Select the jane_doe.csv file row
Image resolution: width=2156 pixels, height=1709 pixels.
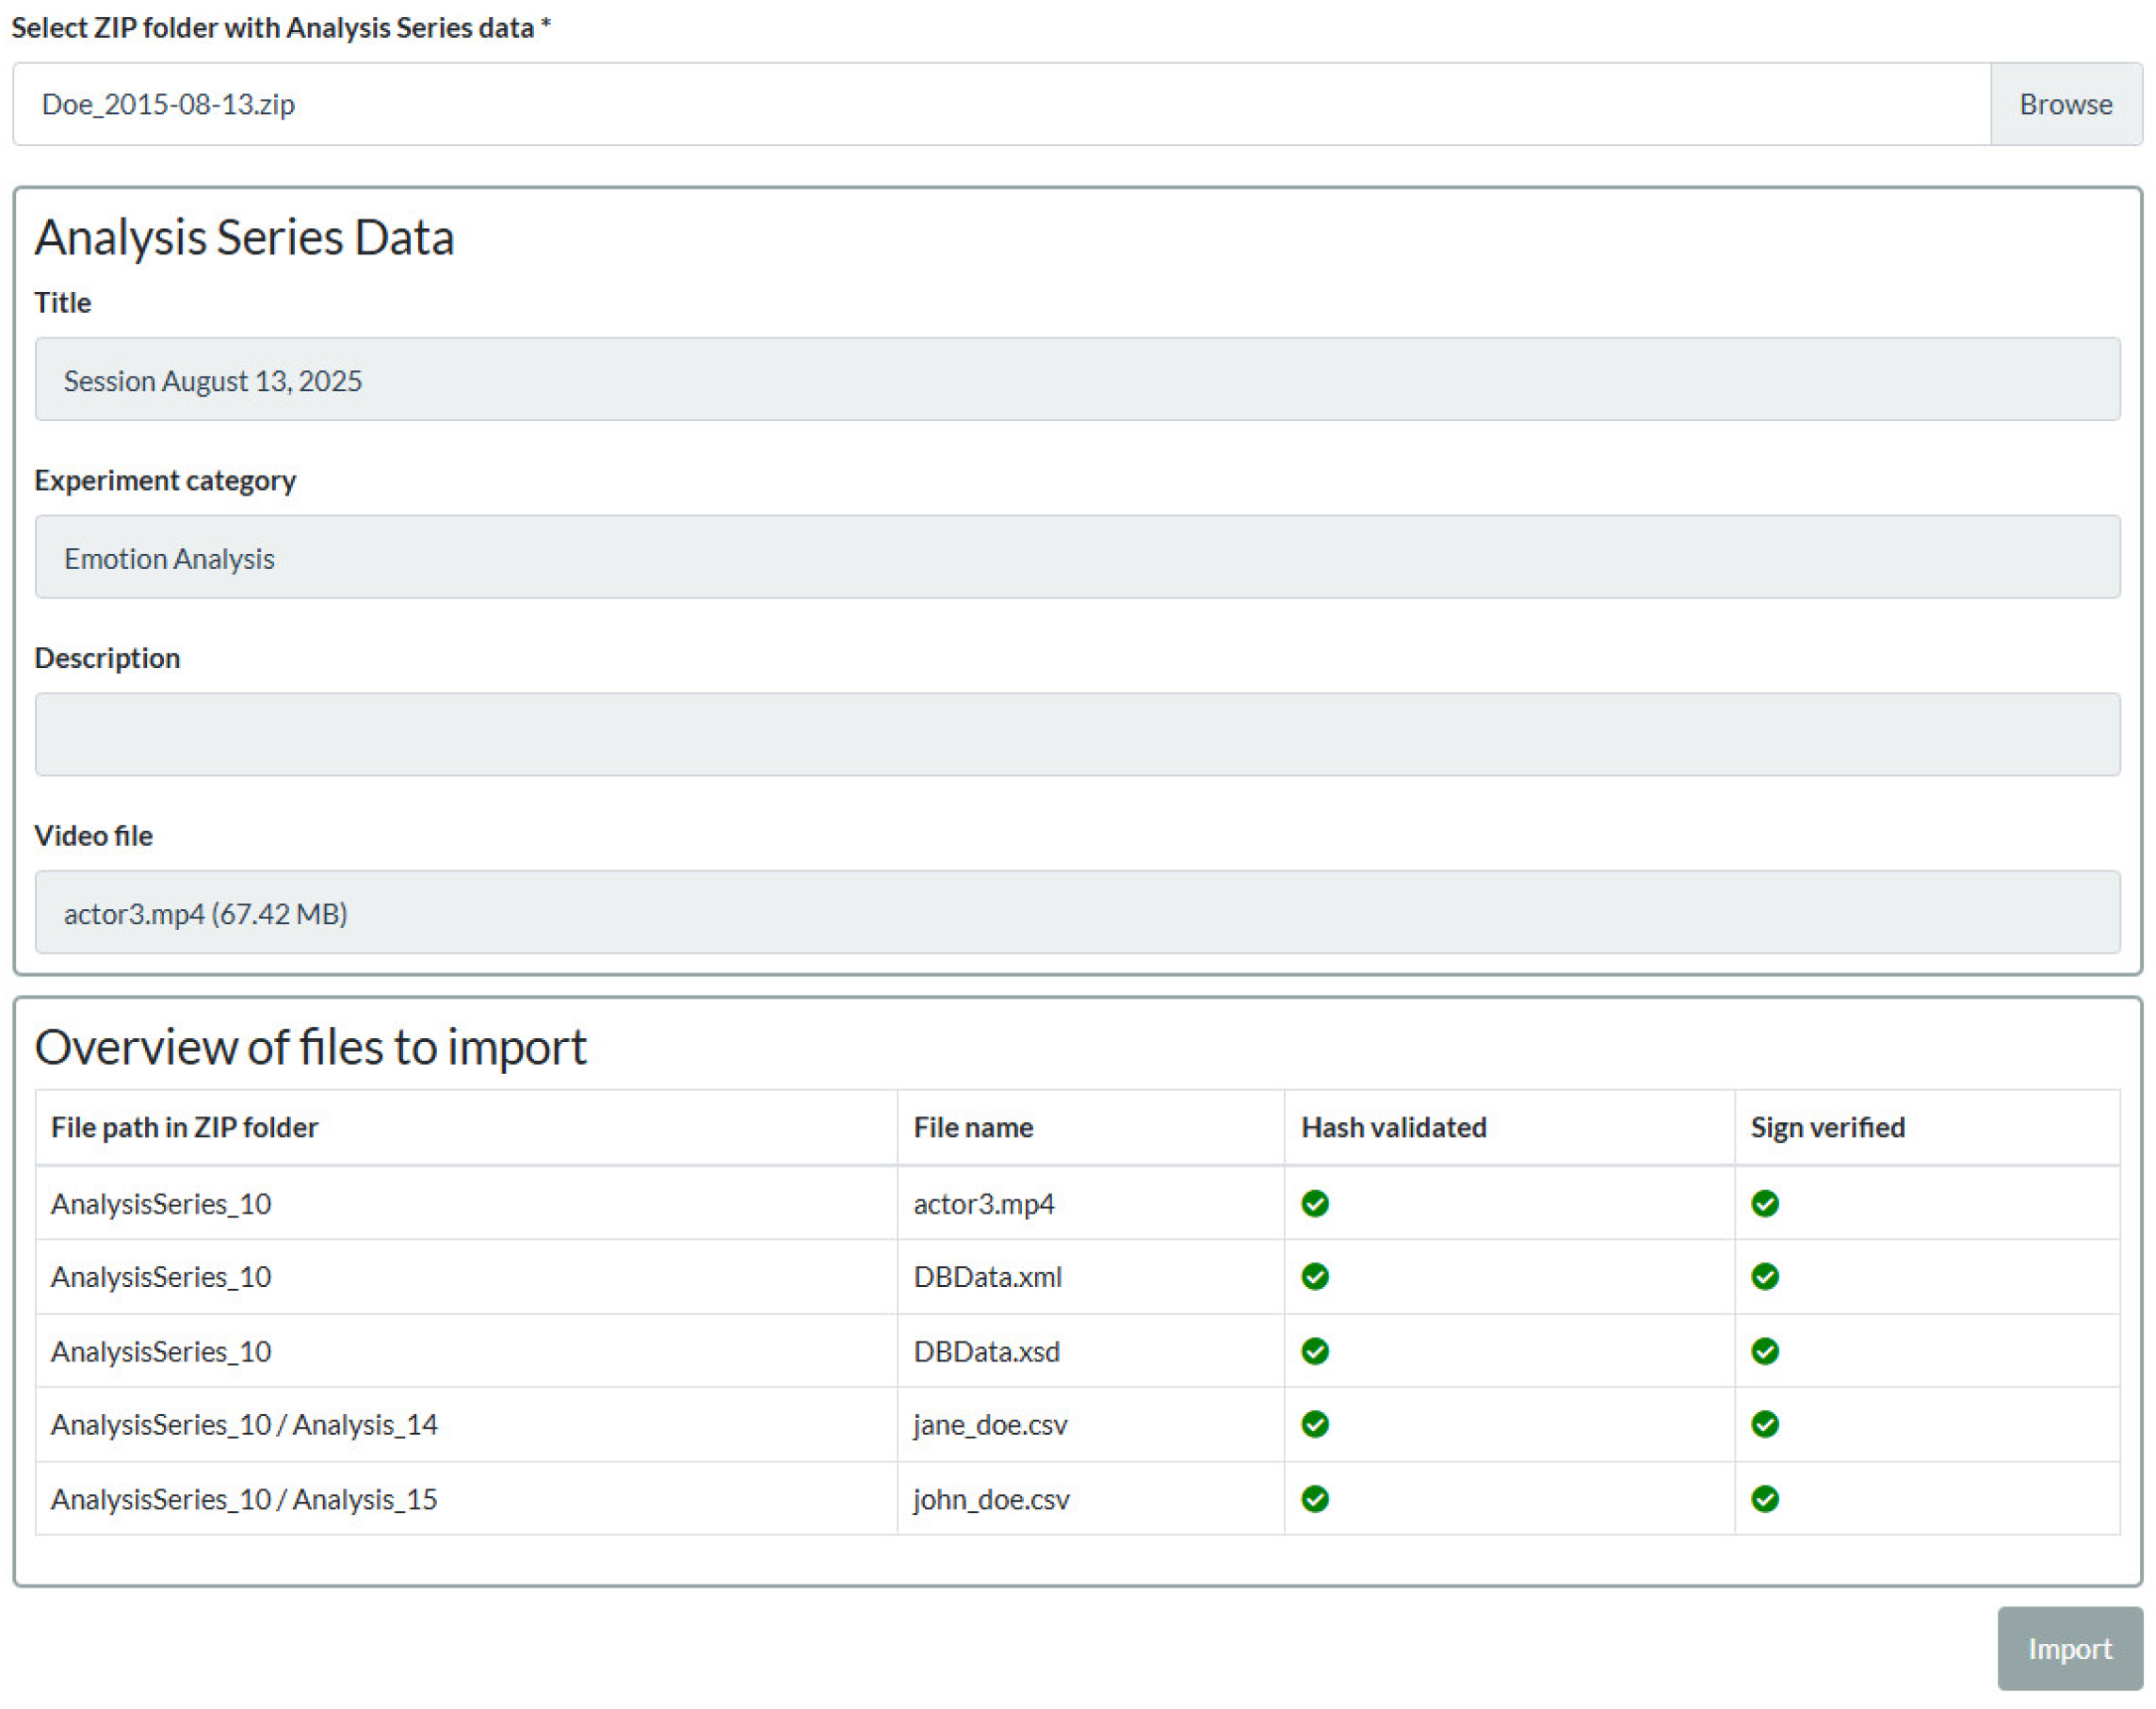coord(990,1424)
